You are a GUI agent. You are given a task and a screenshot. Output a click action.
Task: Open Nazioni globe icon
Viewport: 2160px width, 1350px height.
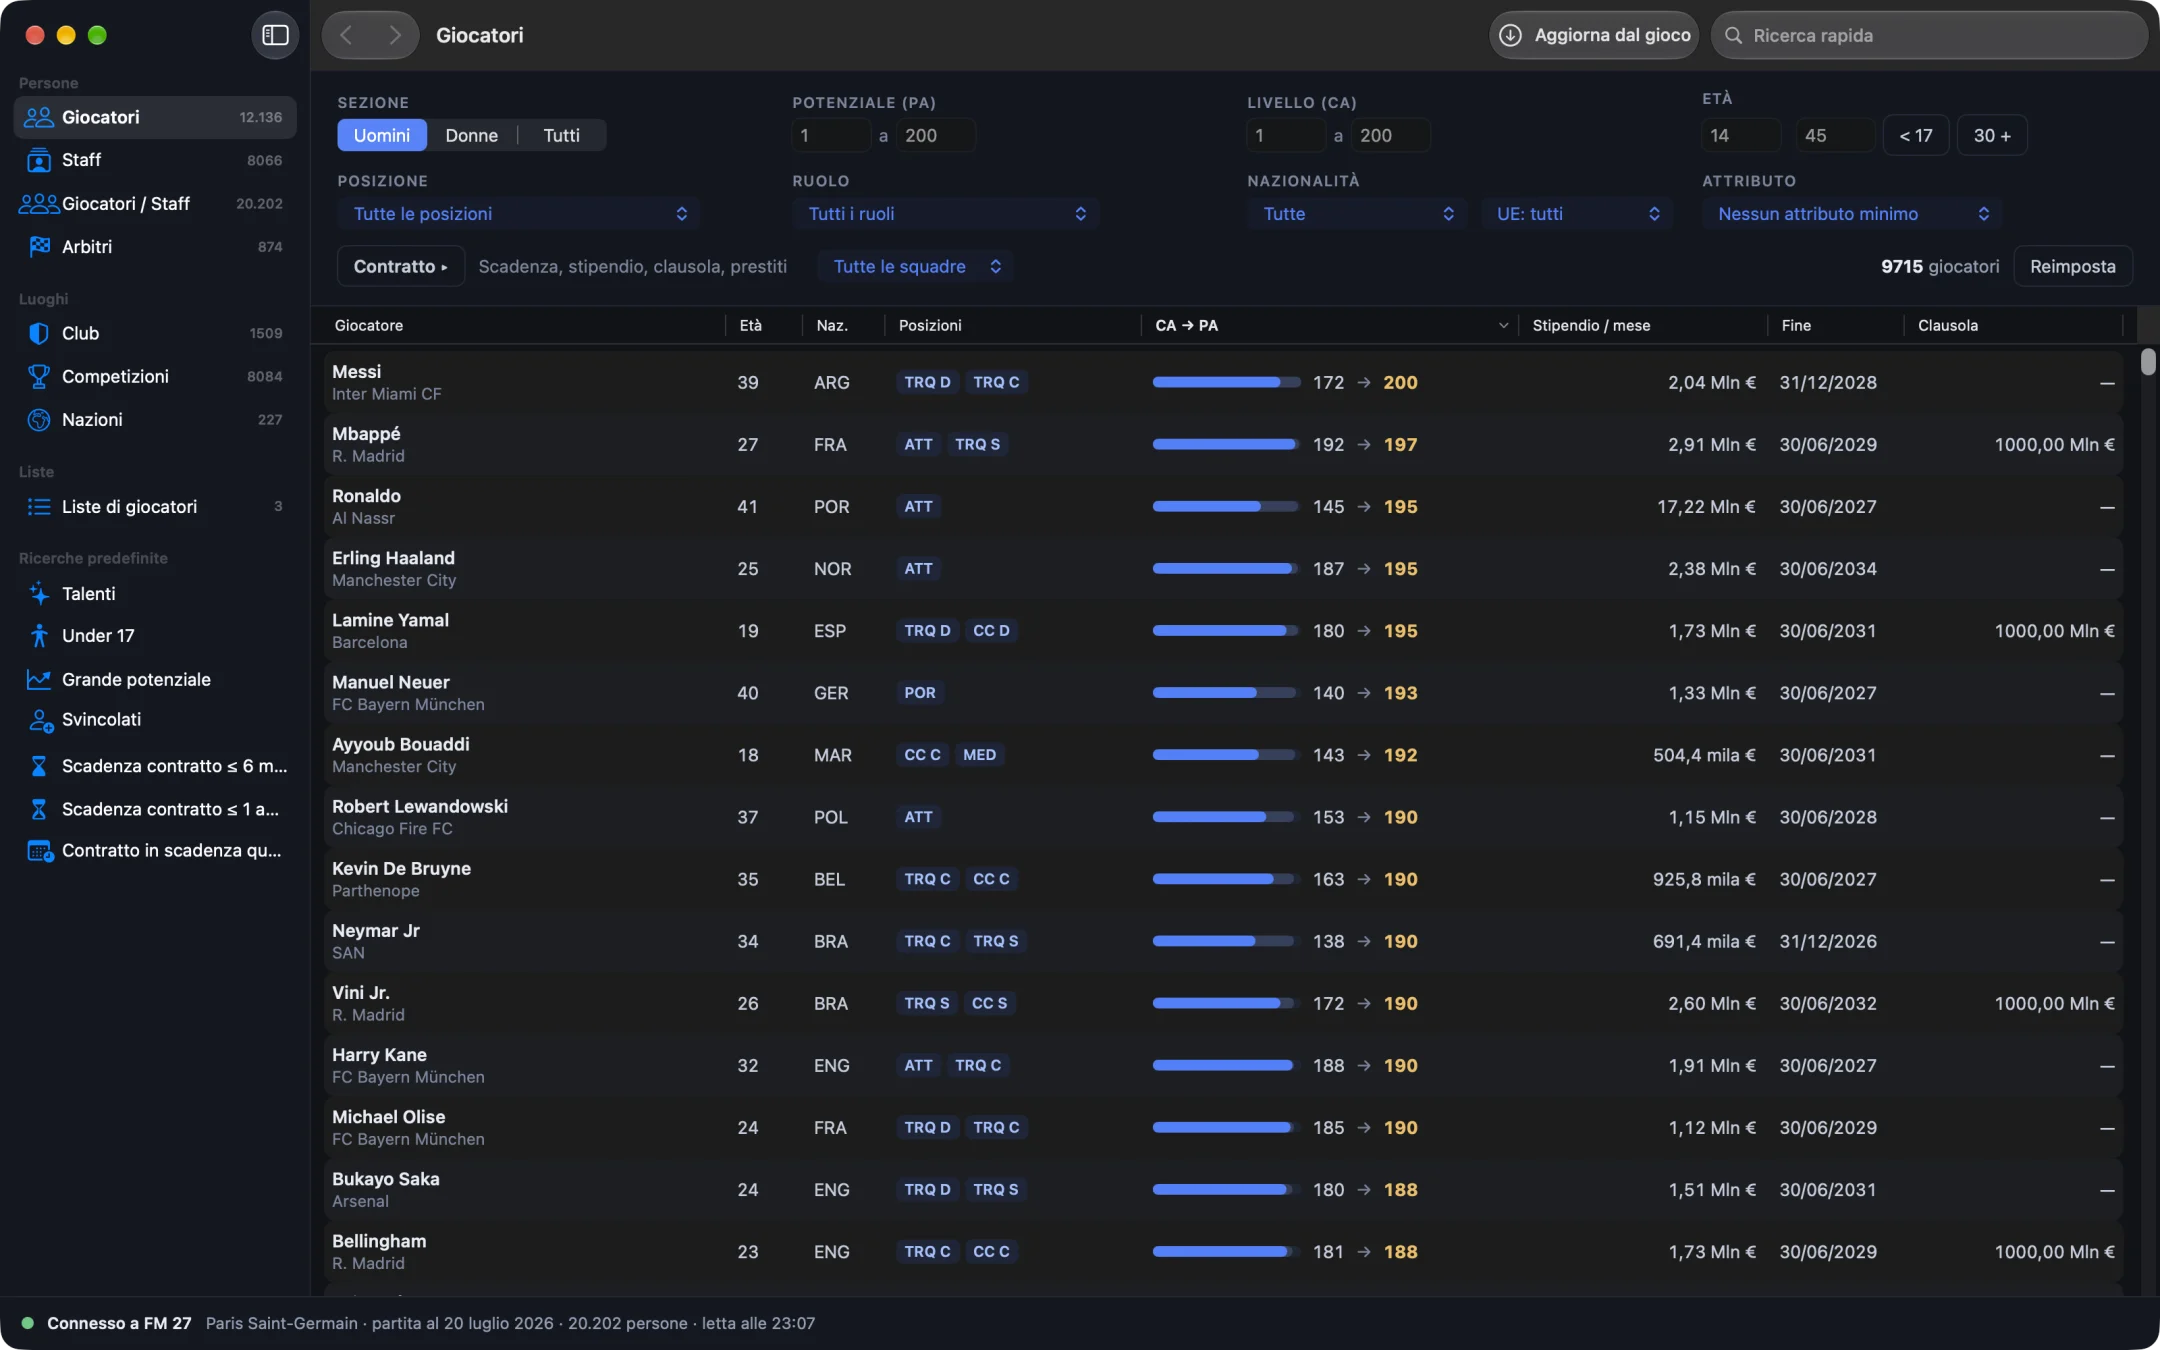pyautogui.click(x=39, y=420)
